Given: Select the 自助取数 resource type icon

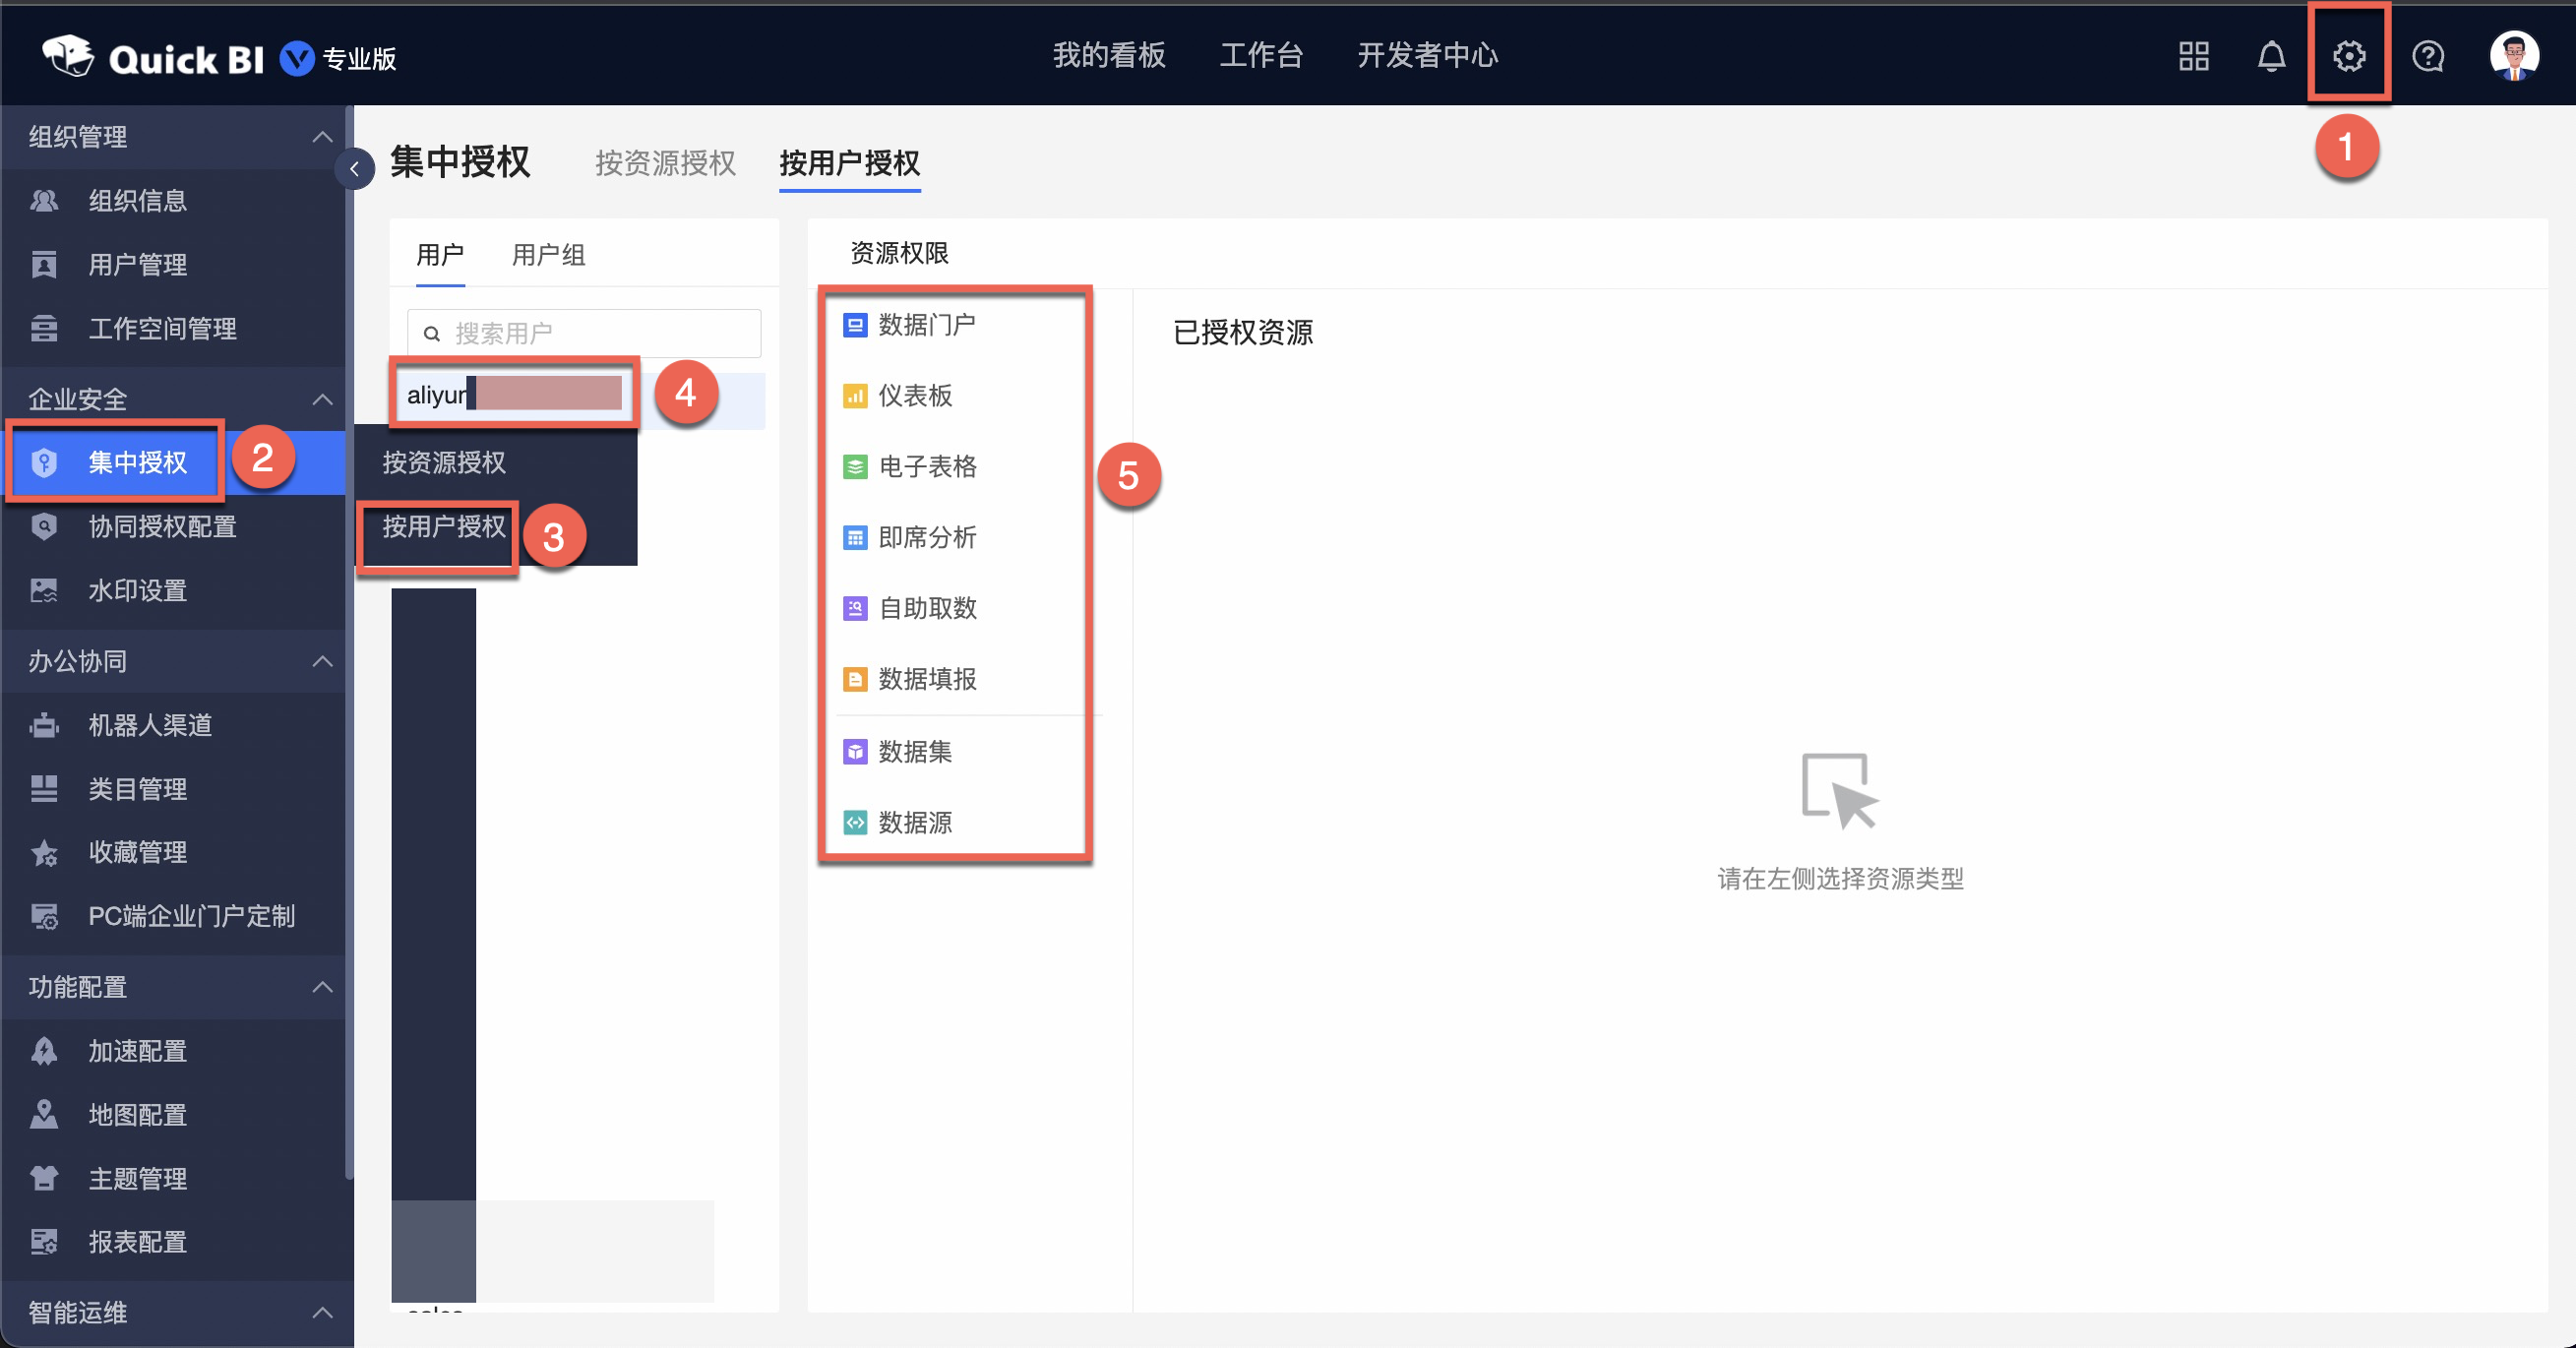Looking at the screenshot, I should [855, 609].
